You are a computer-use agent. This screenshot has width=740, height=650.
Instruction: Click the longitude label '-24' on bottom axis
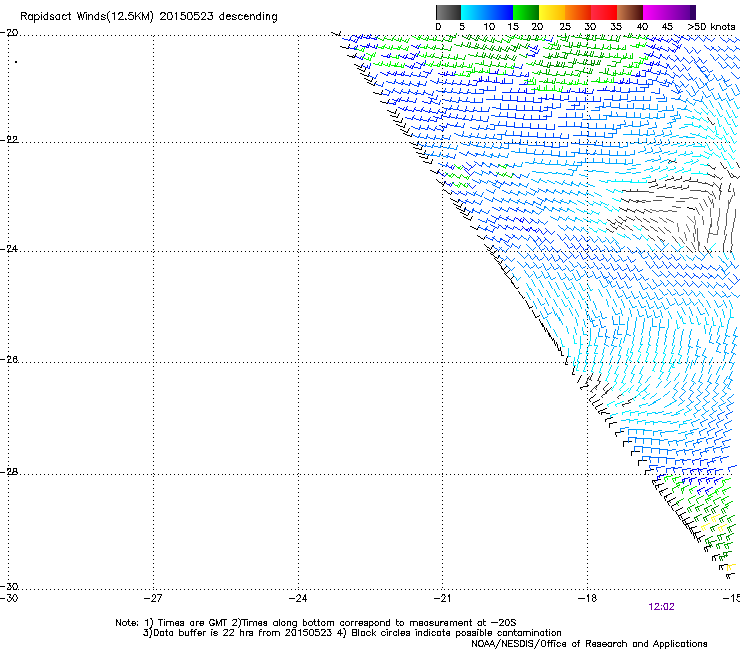pos(298,599)
